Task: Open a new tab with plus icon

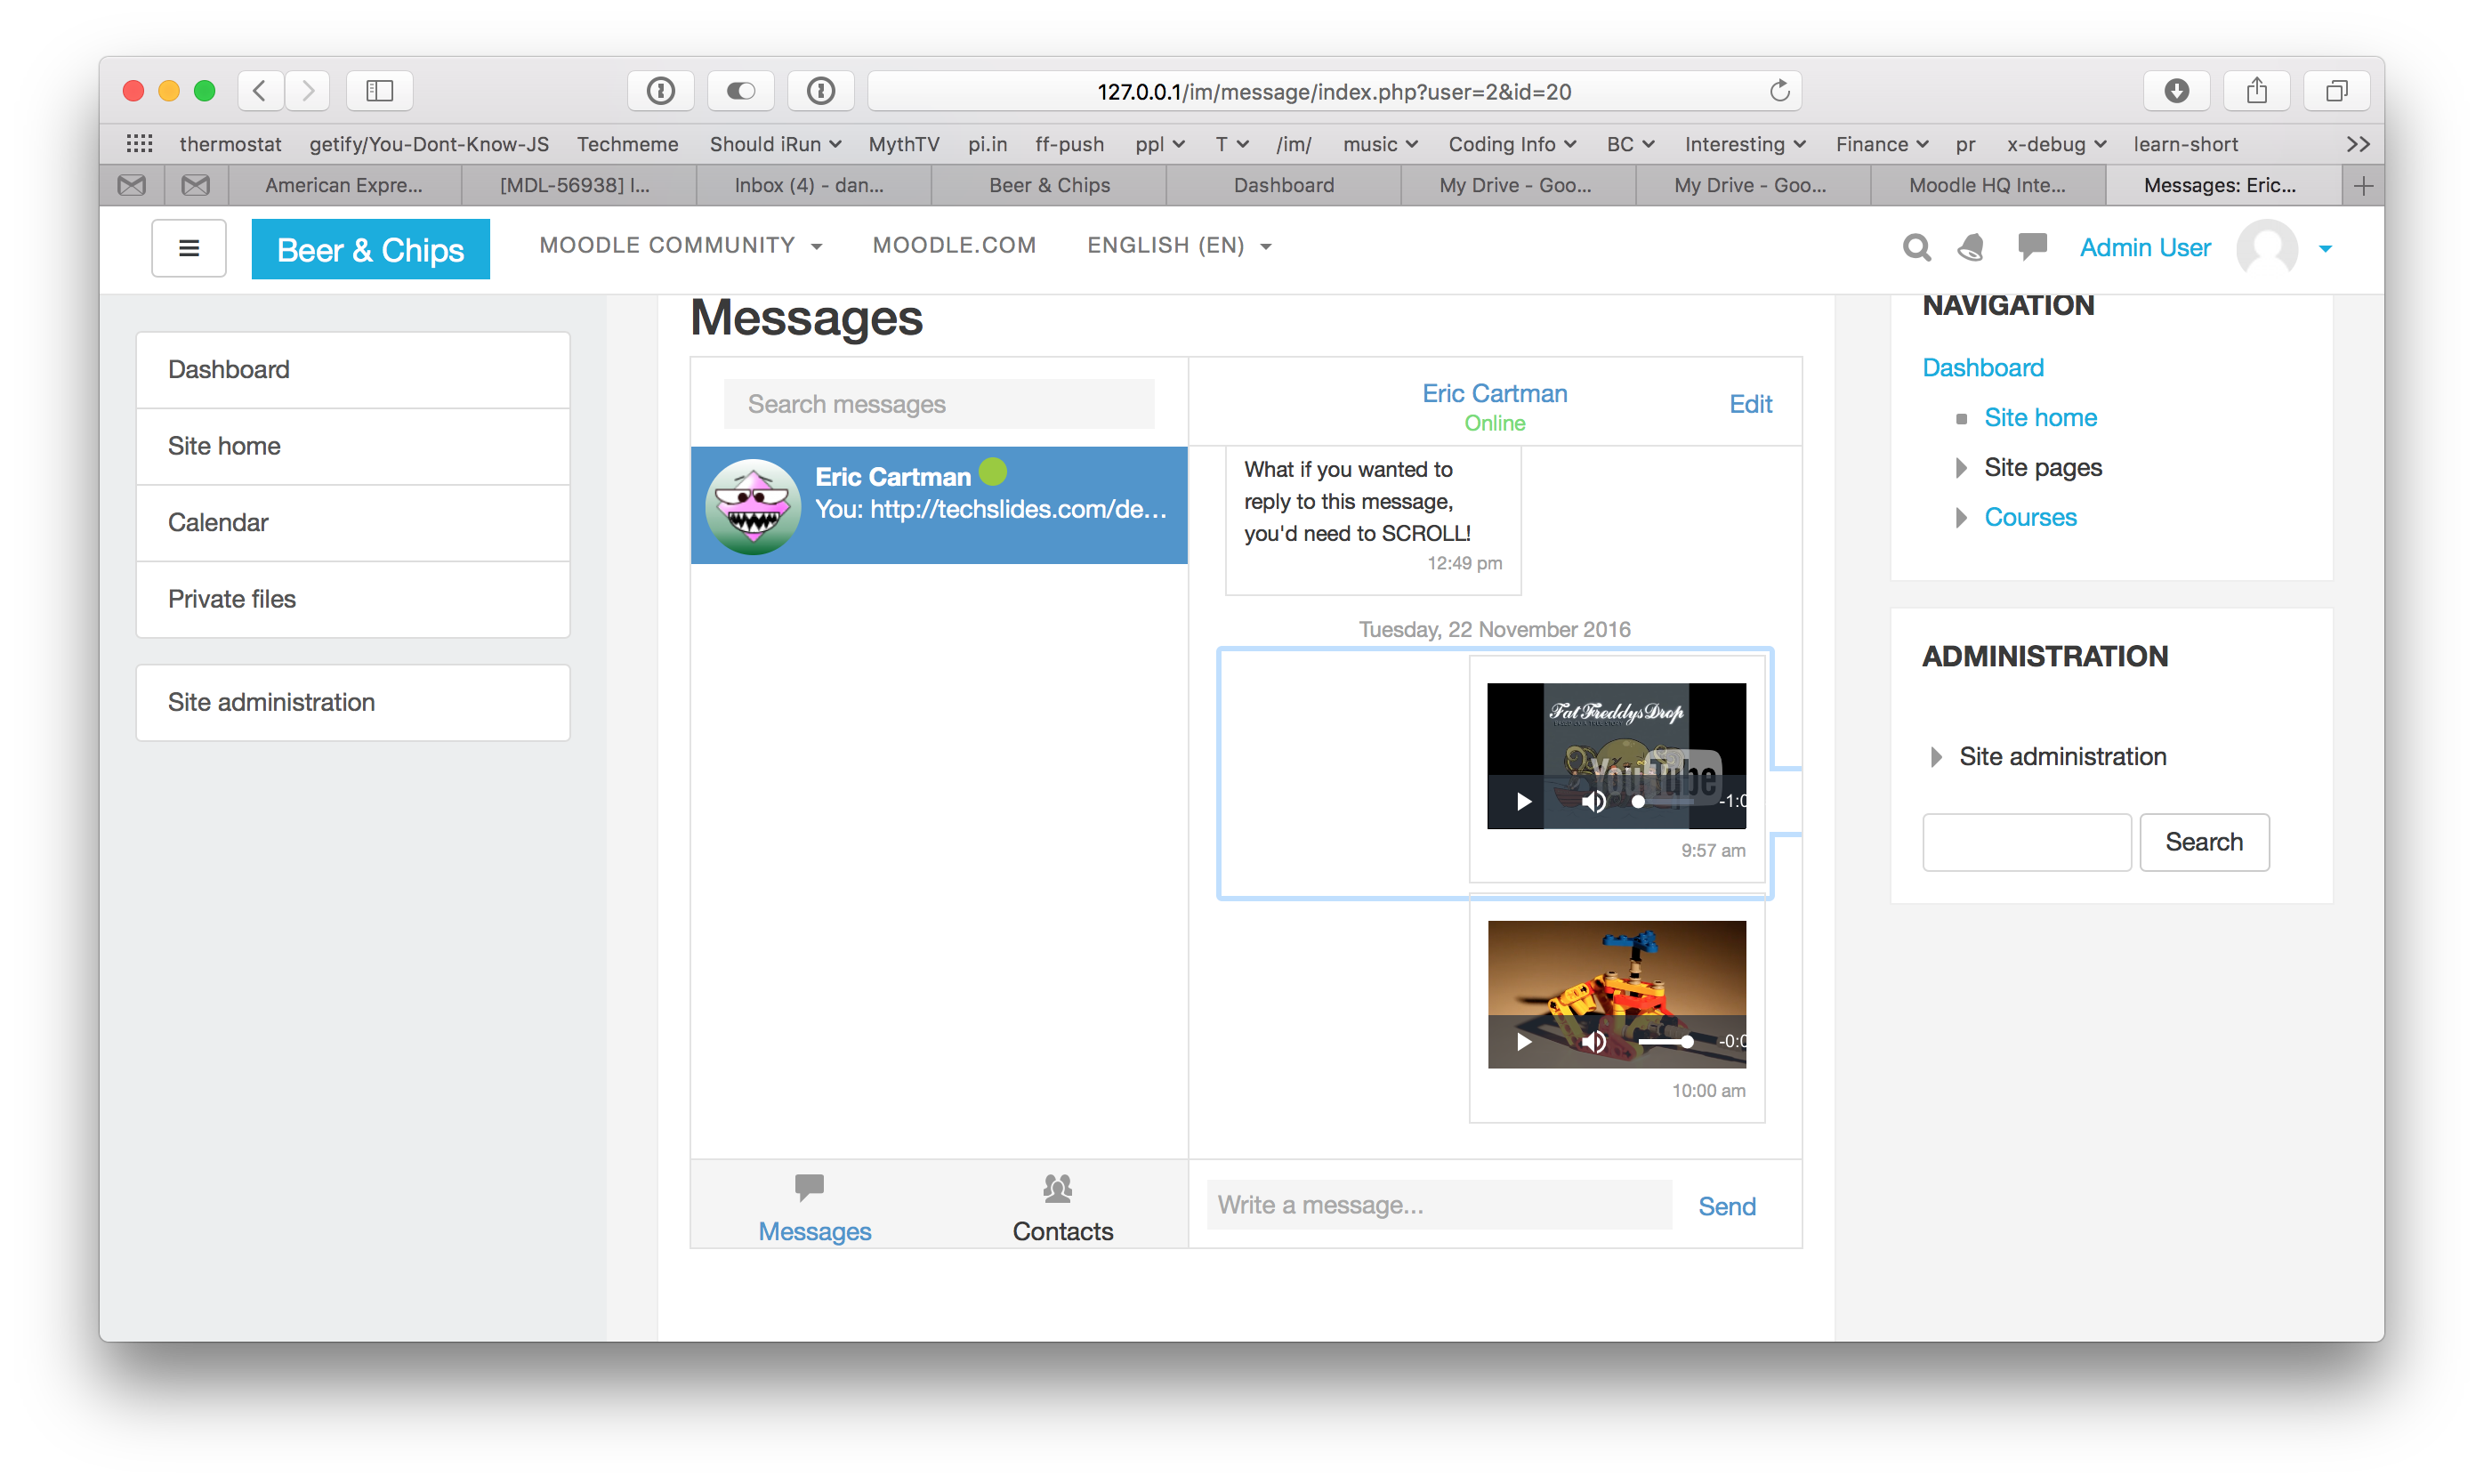Action: [x=2364, y=185]
